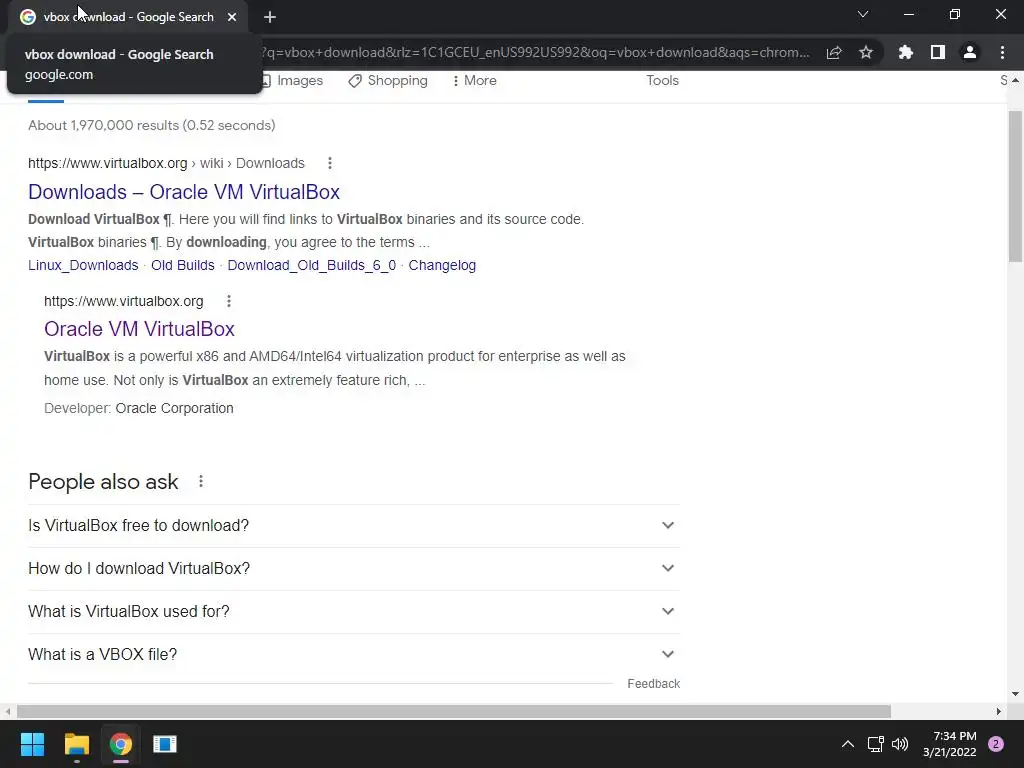
Task: Toggle the Chrome side panel icon
Action: 938,52
